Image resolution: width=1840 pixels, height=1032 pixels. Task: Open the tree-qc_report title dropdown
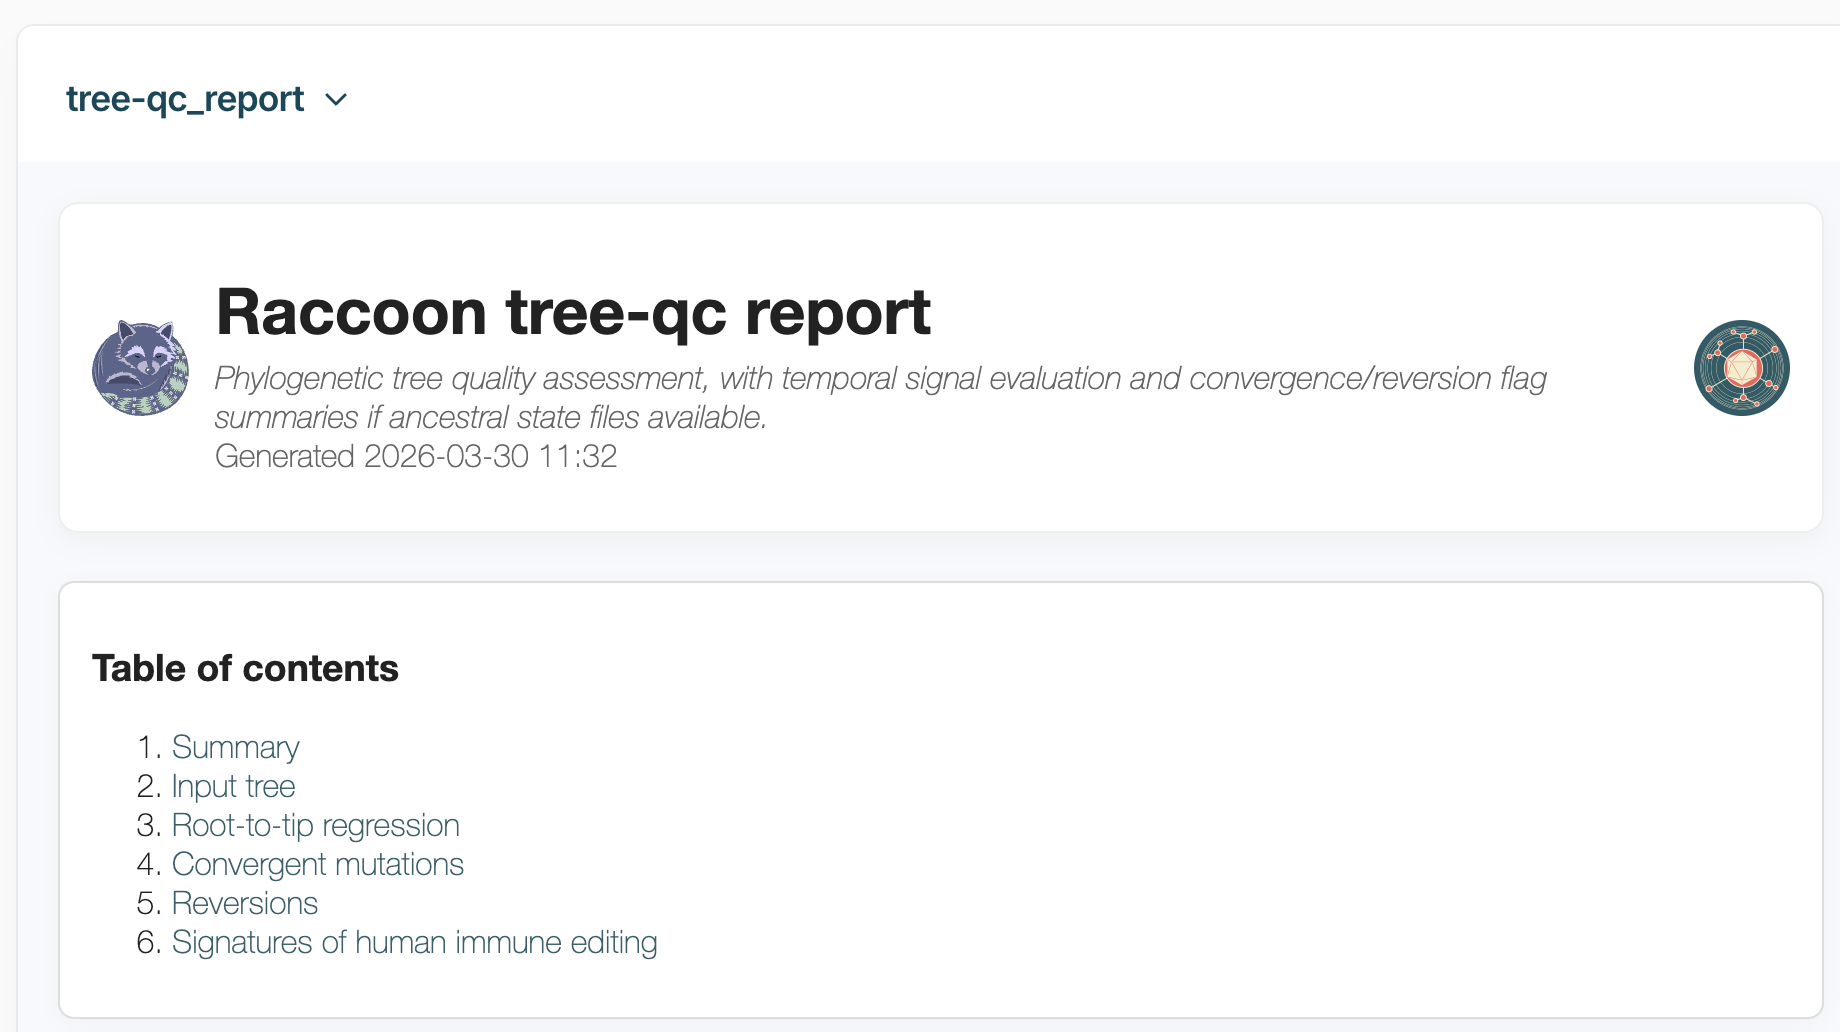pos(185,99)
